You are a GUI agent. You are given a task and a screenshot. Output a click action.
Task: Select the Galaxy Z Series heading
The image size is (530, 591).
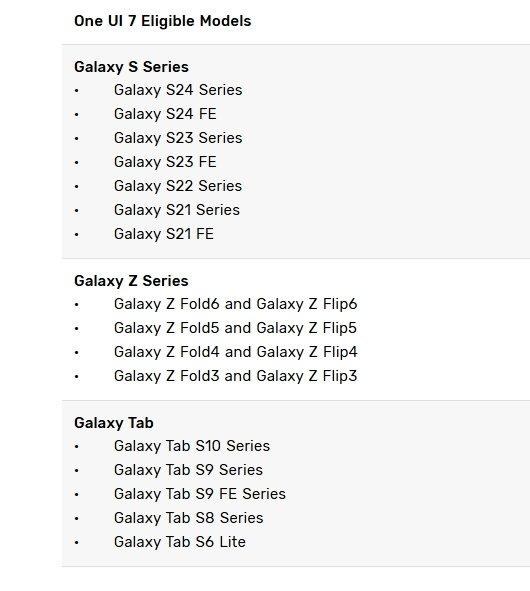point(131,281)
